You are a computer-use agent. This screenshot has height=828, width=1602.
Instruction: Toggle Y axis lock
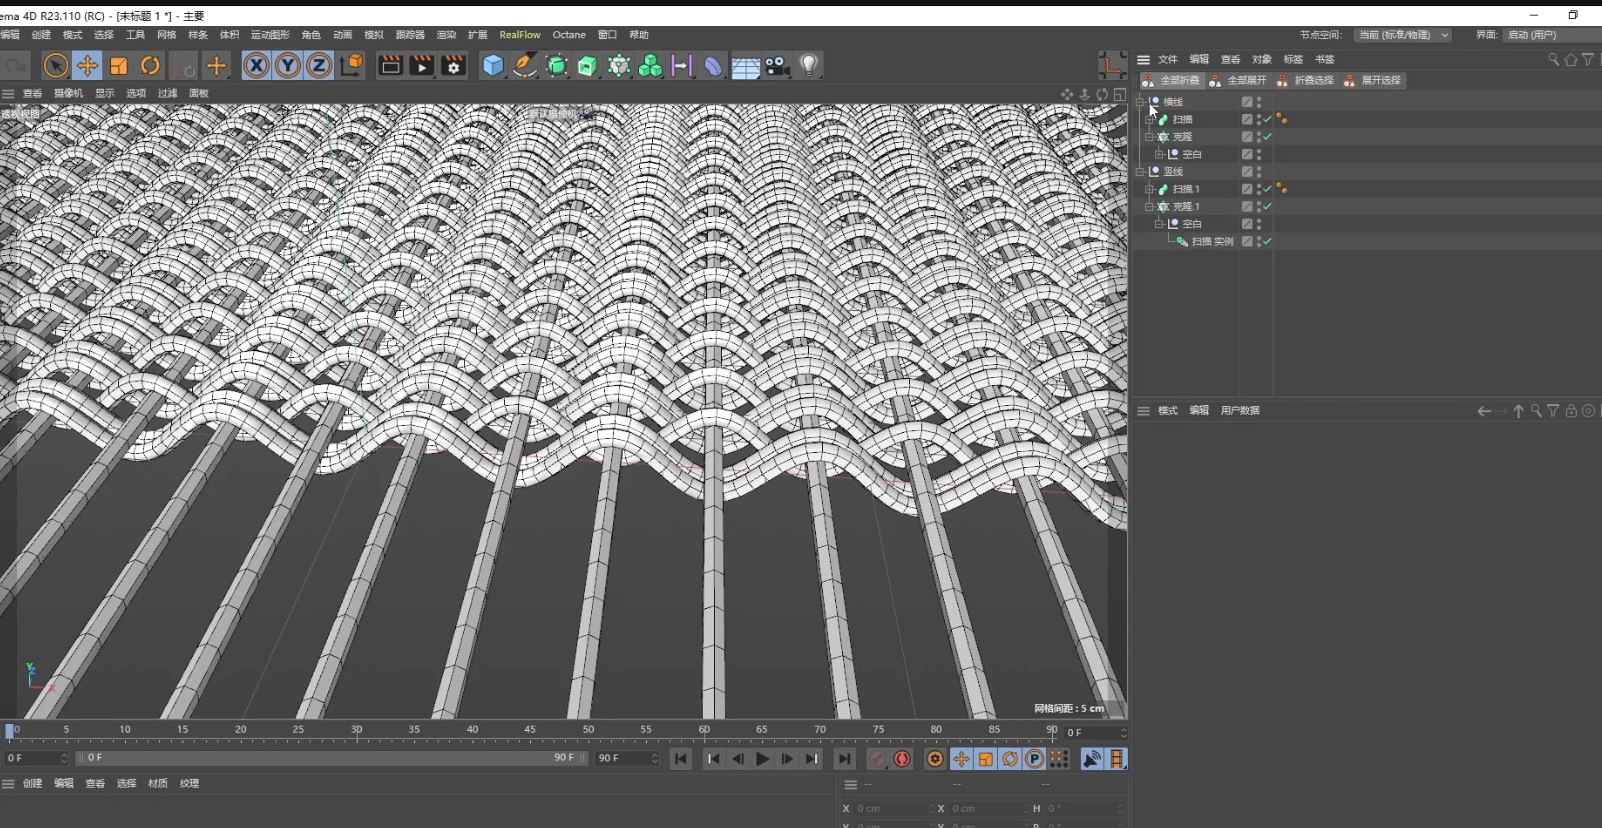288,66
